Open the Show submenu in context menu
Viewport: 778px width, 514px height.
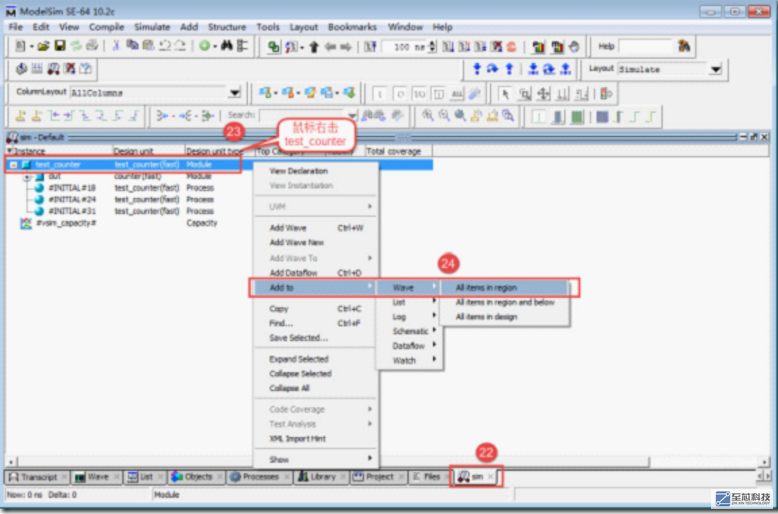tap(315, 459)
